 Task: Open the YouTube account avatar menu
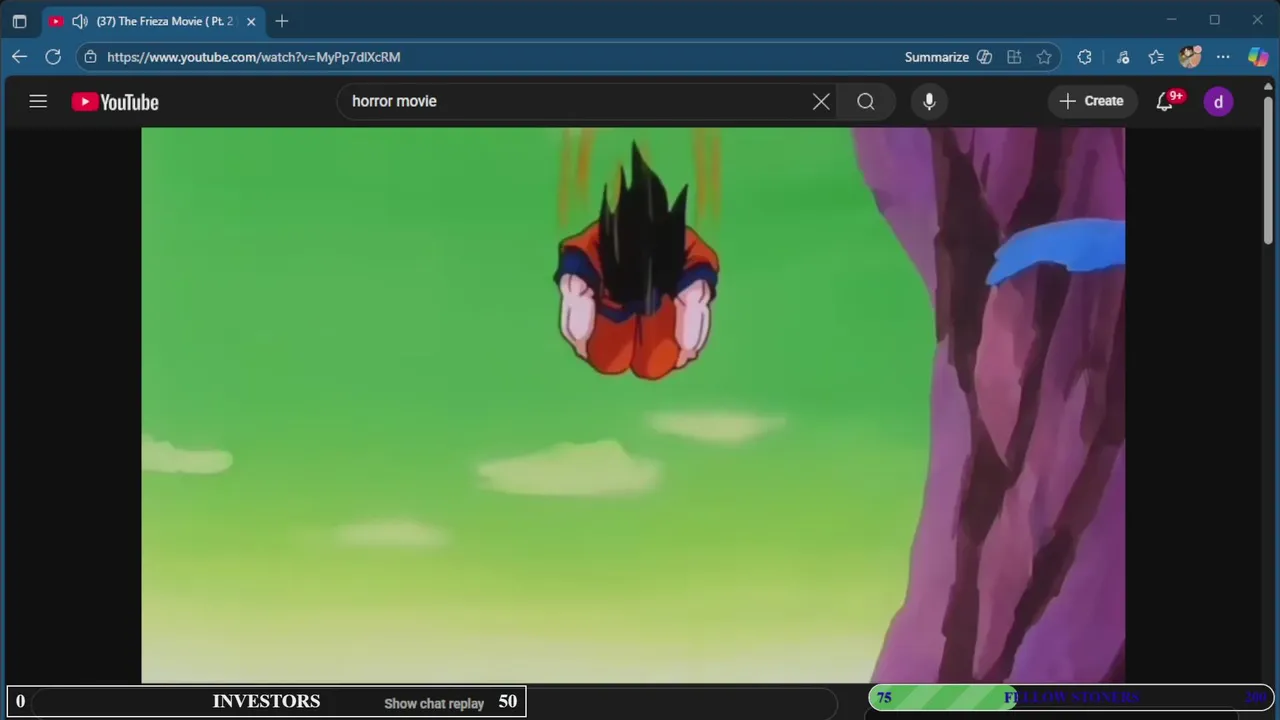pos(1218,101)
